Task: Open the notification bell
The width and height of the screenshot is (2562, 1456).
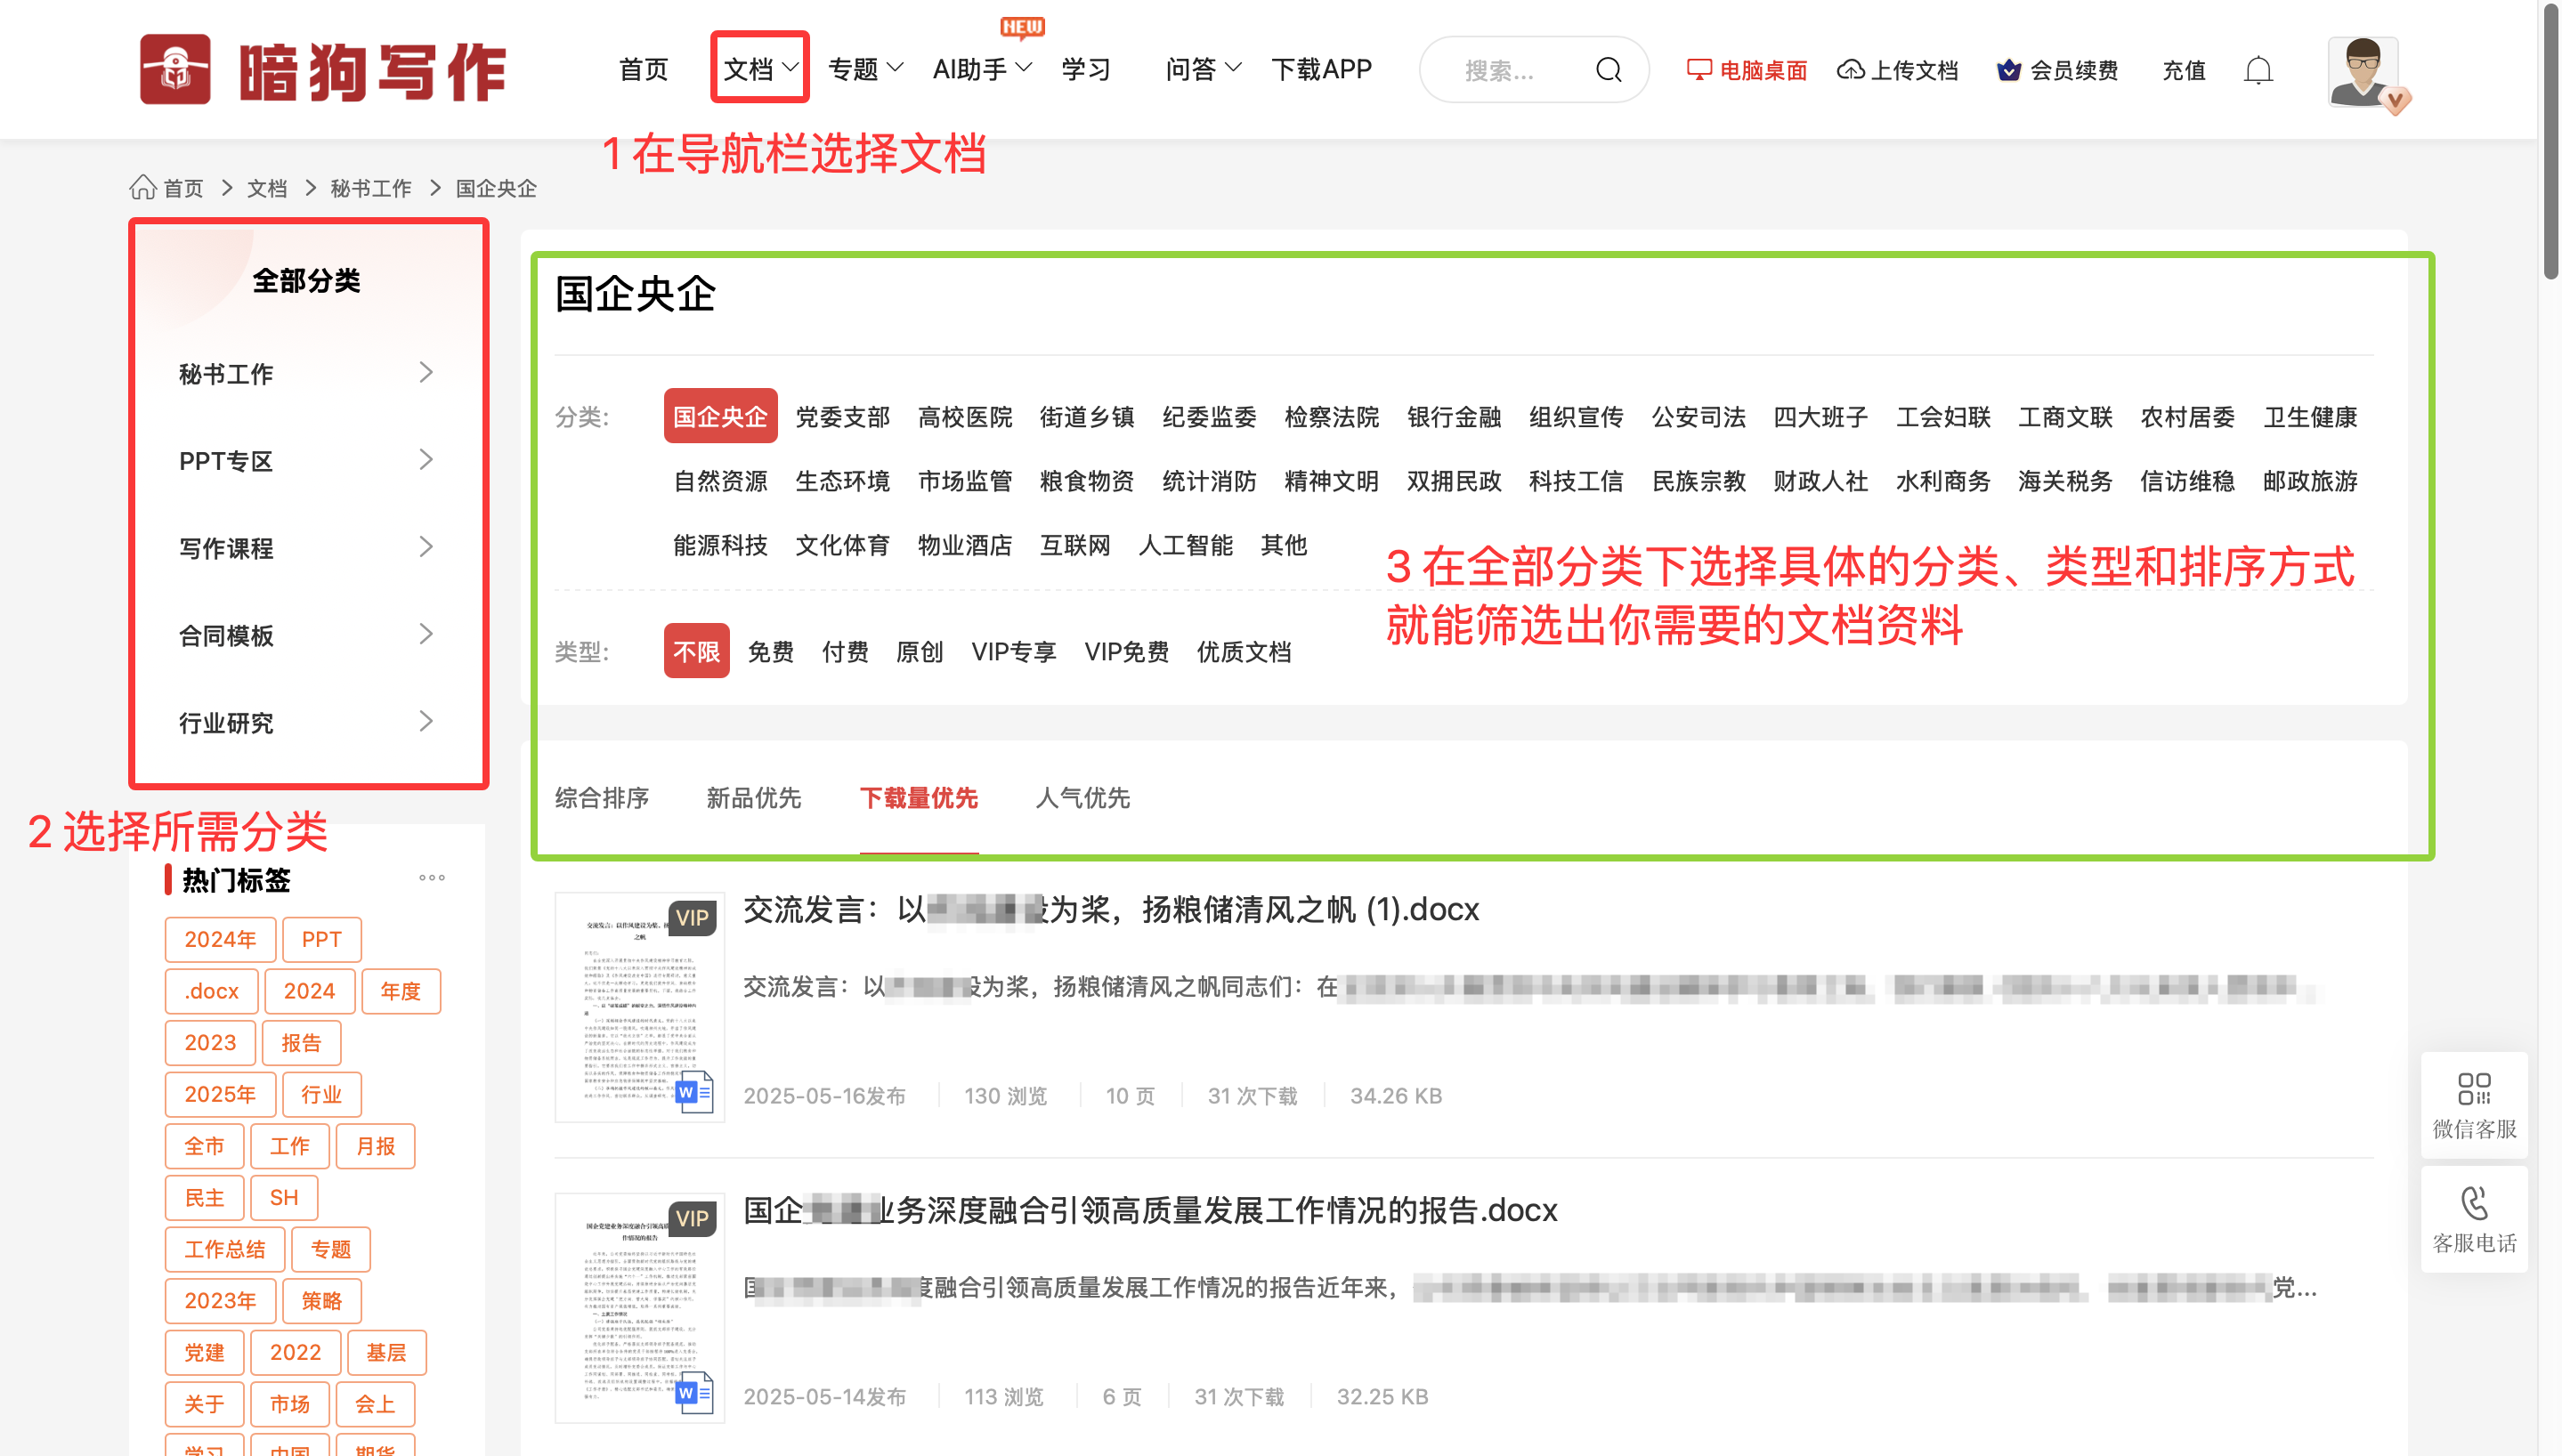Action: pyautogui.click(x=2258, y=70)
